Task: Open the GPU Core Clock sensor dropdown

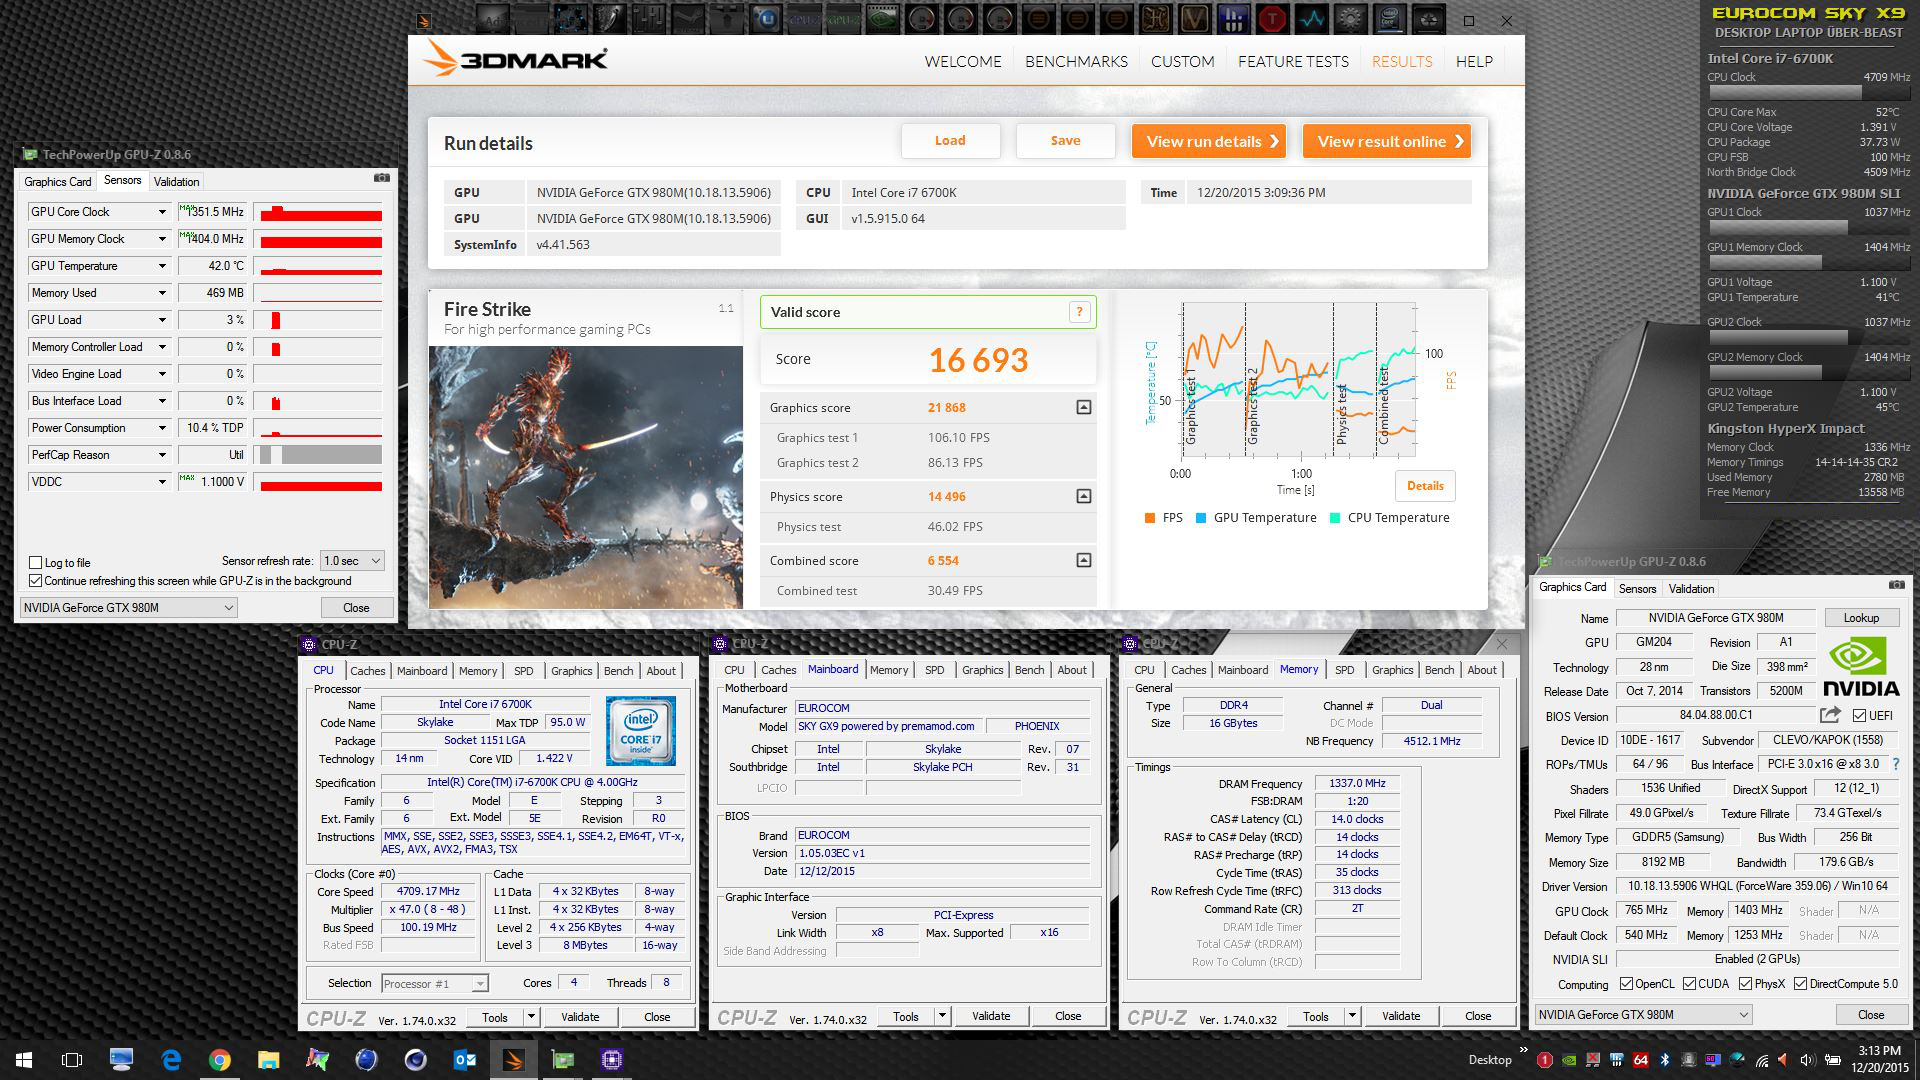Action: 162,212
